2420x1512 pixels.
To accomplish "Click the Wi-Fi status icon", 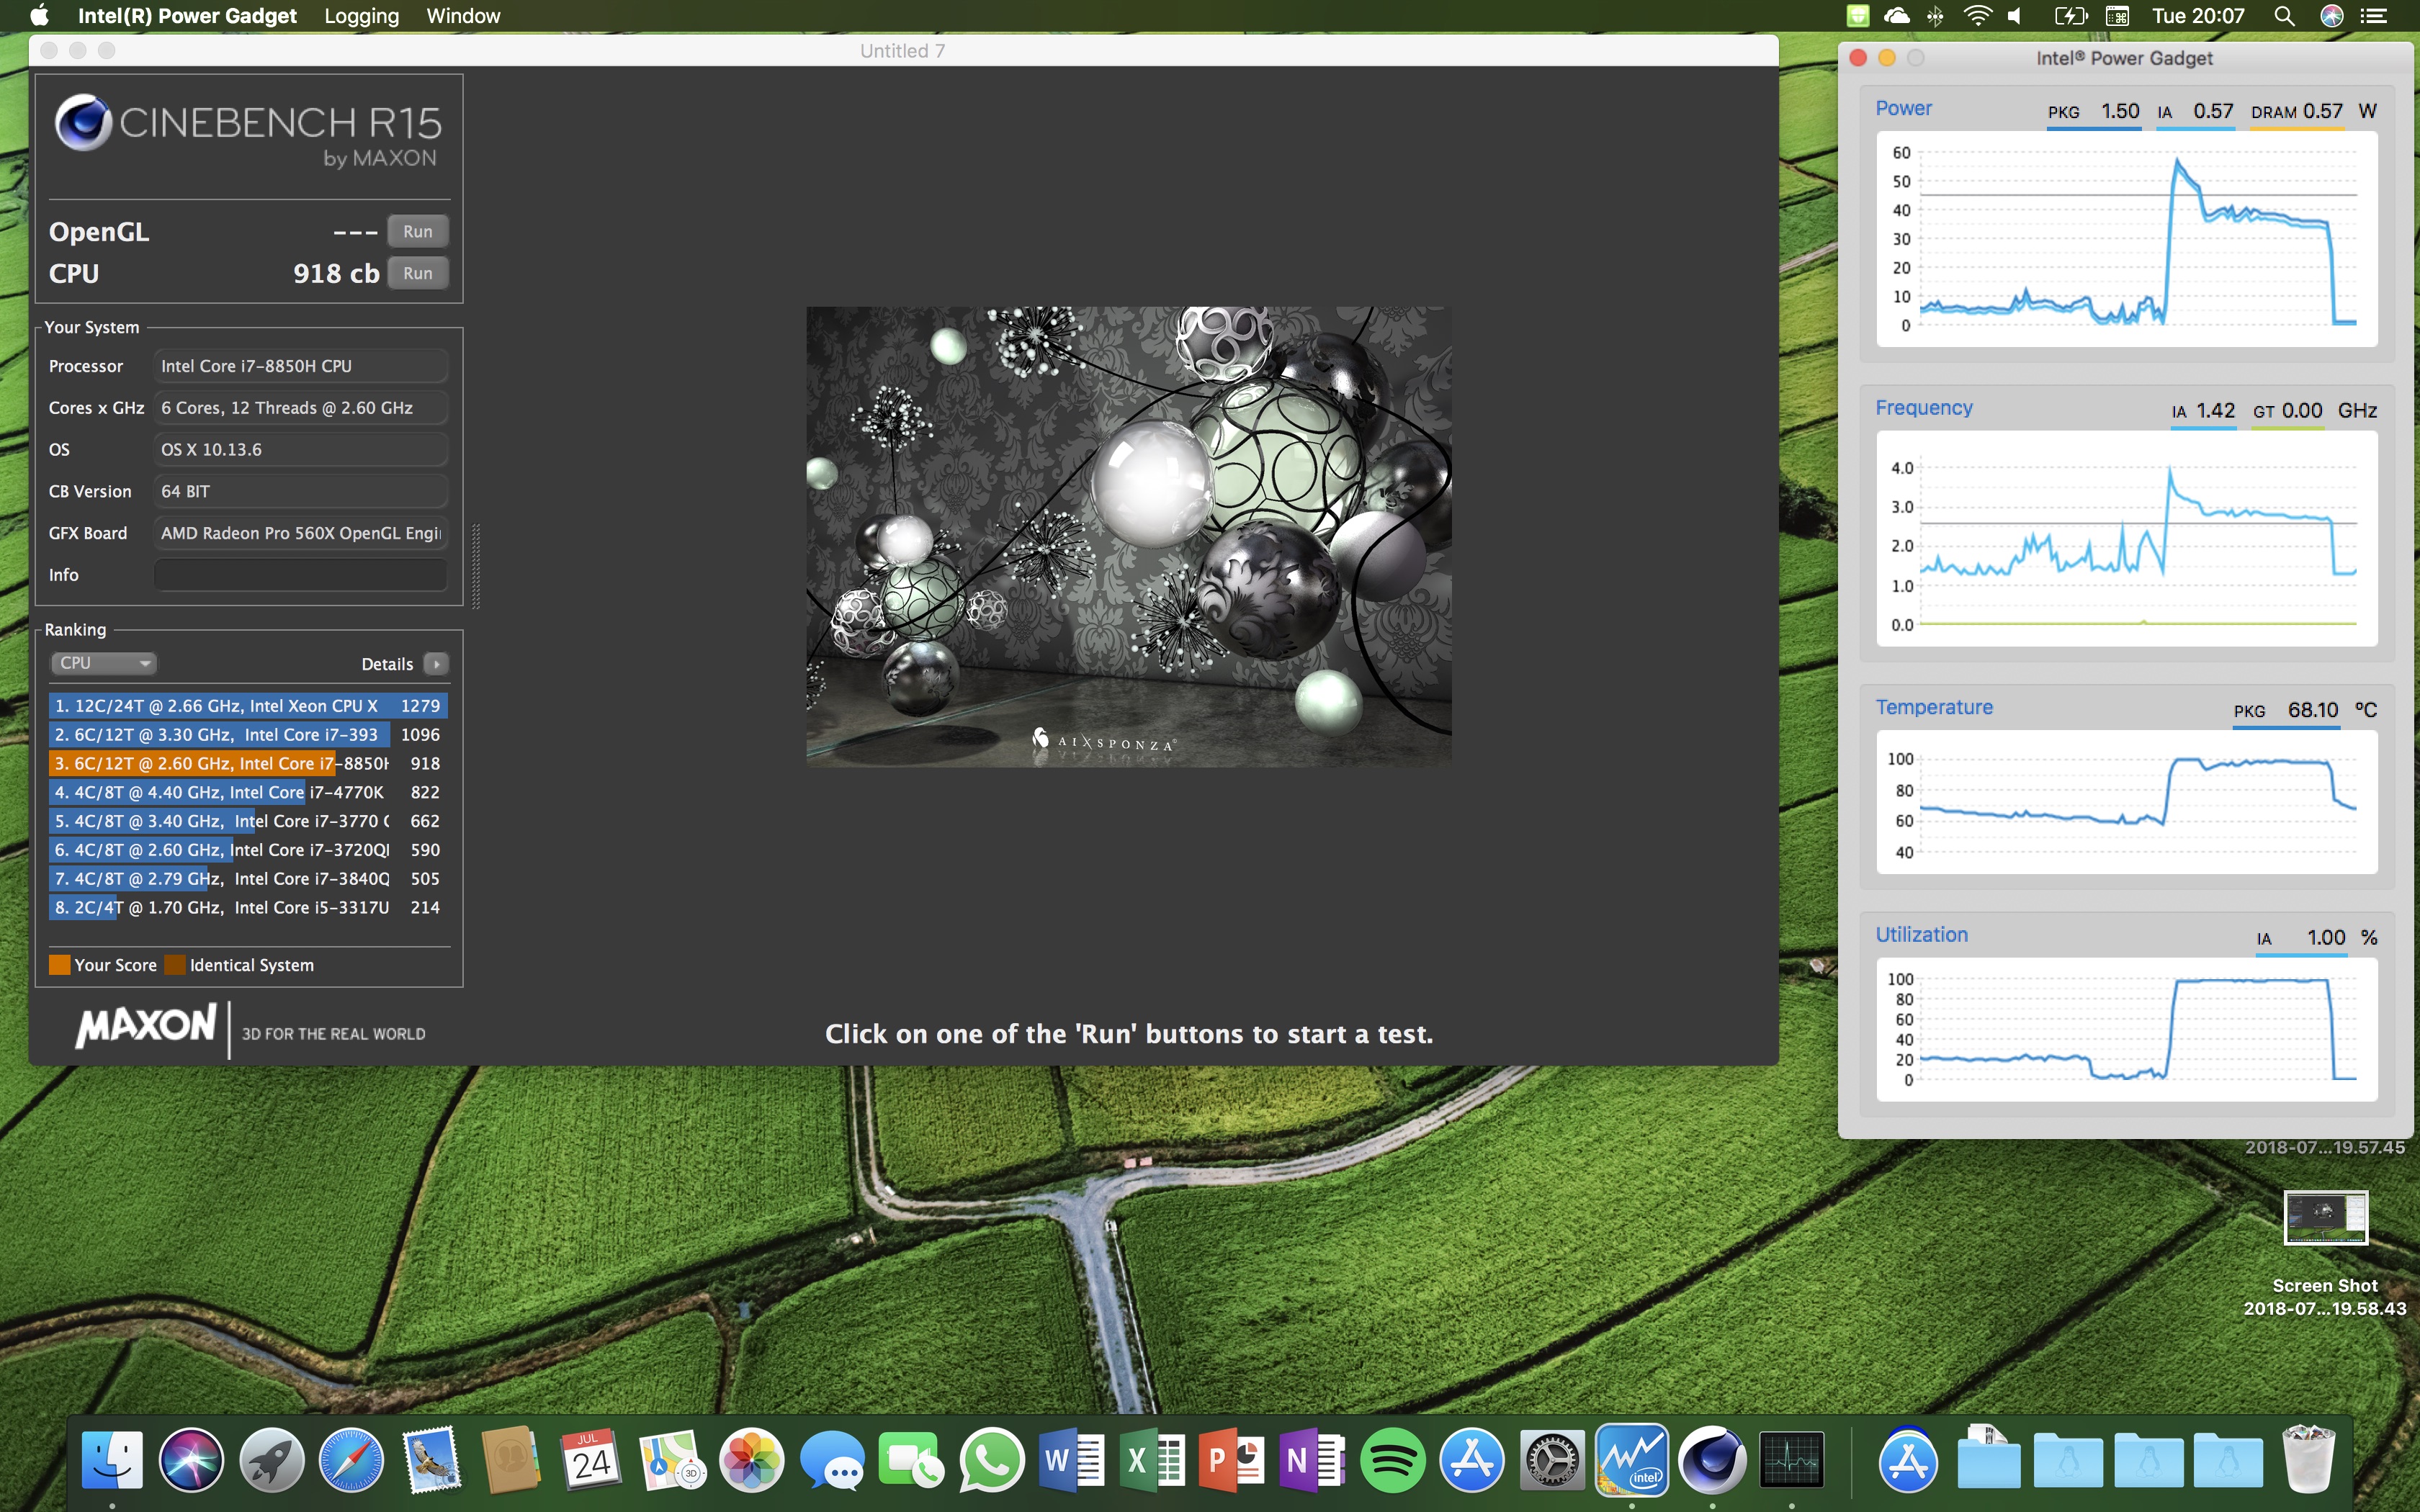I will click(x=1977, y=16).
